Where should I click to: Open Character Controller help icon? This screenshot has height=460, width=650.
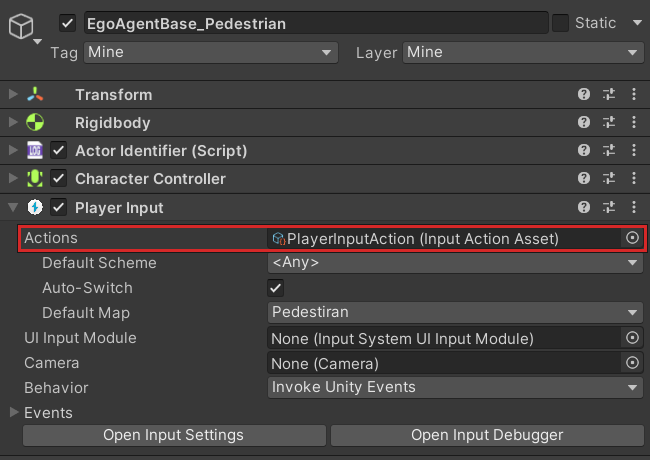pos(584,178)
